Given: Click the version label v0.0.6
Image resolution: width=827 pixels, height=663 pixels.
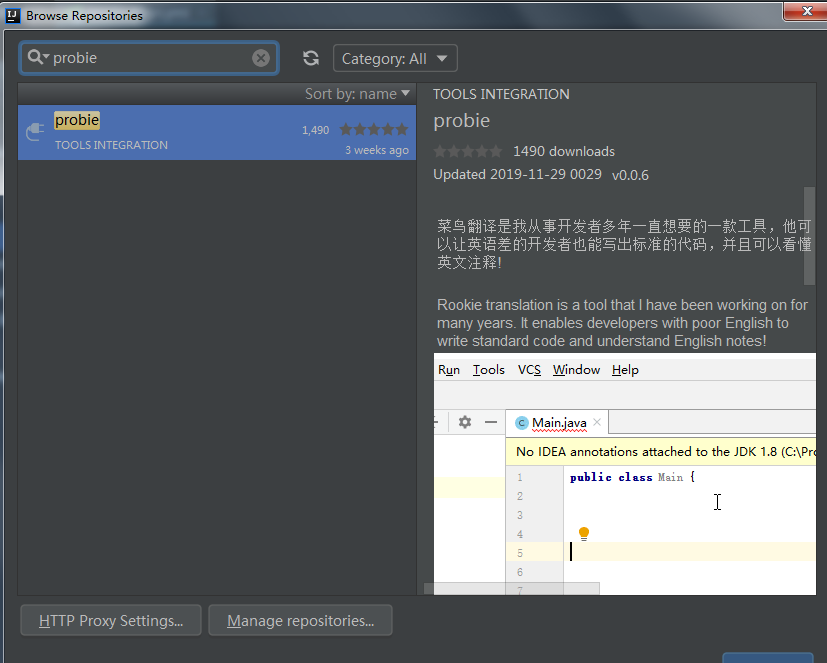Looking at the screenshot, I should click(x=630, y=175).
